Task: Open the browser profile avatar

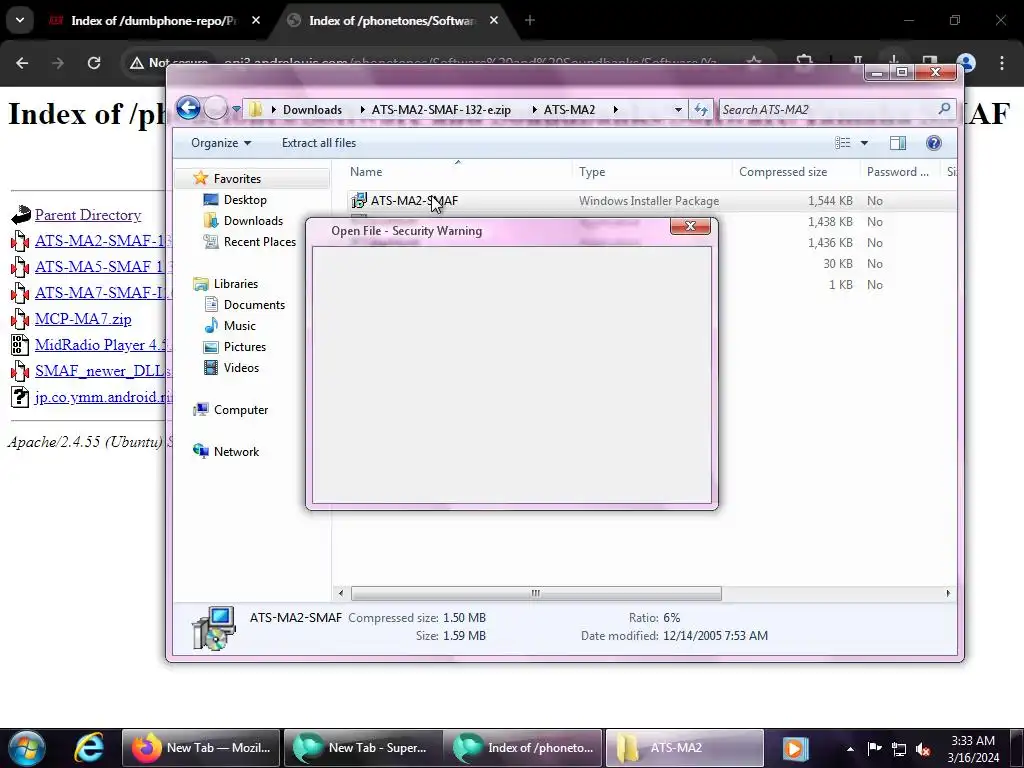Action: point(967,63)
